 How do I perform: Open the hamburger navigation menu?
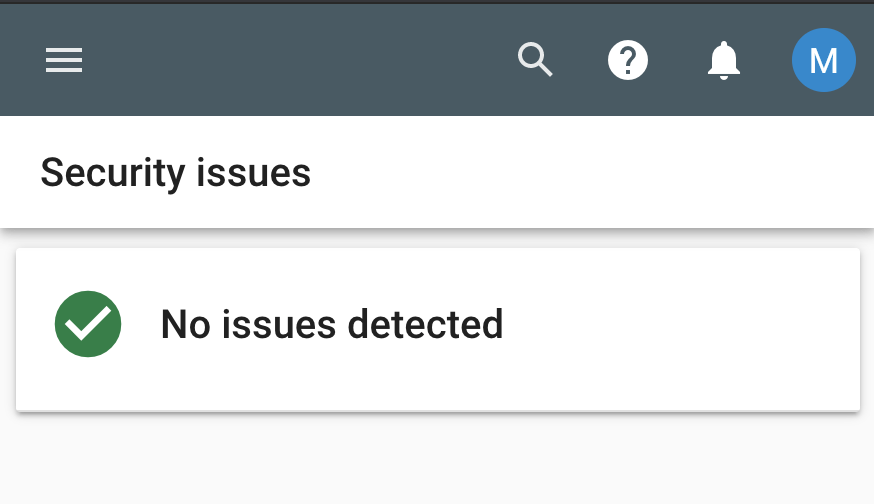pyautogui.click(x=64, y=61)
